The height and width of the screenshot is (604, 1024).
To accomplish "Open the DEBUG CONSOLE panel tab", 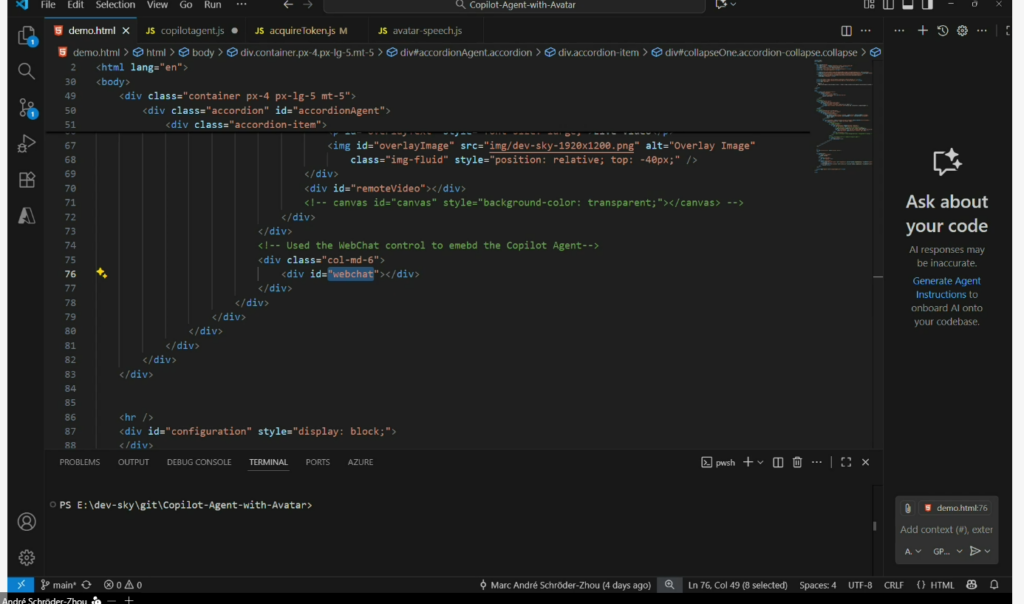I will coord(199,462).
